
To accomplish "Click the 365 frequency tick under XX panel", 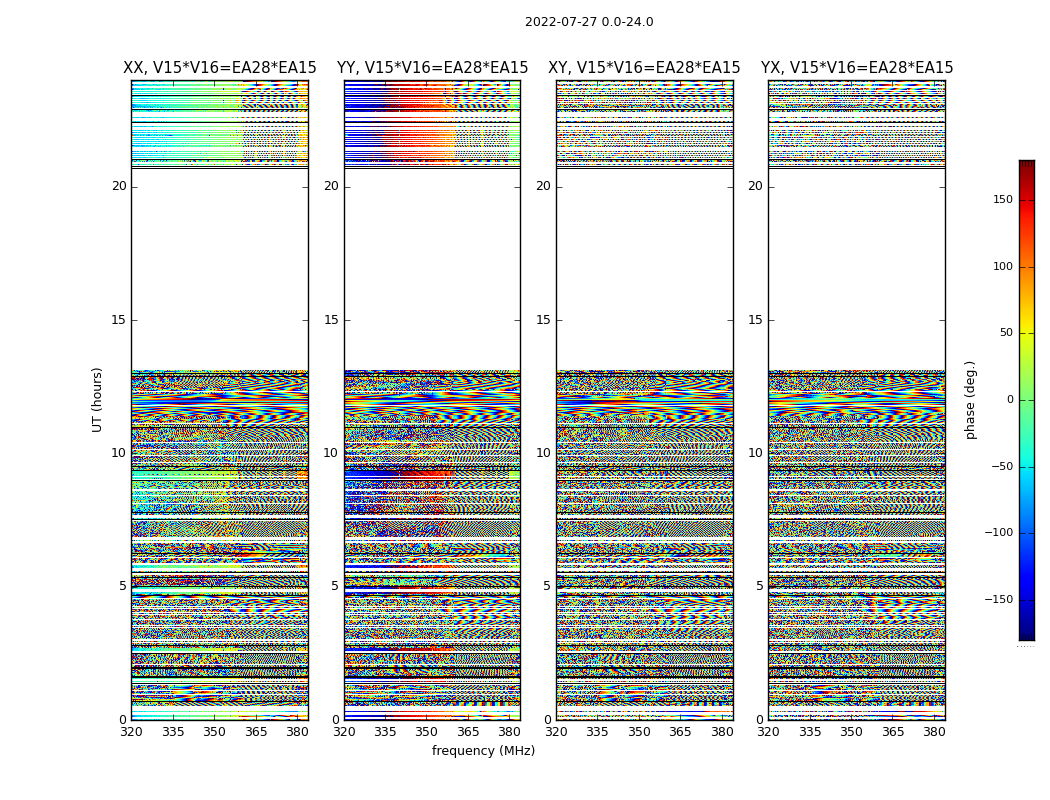I will tap(256, 732).
